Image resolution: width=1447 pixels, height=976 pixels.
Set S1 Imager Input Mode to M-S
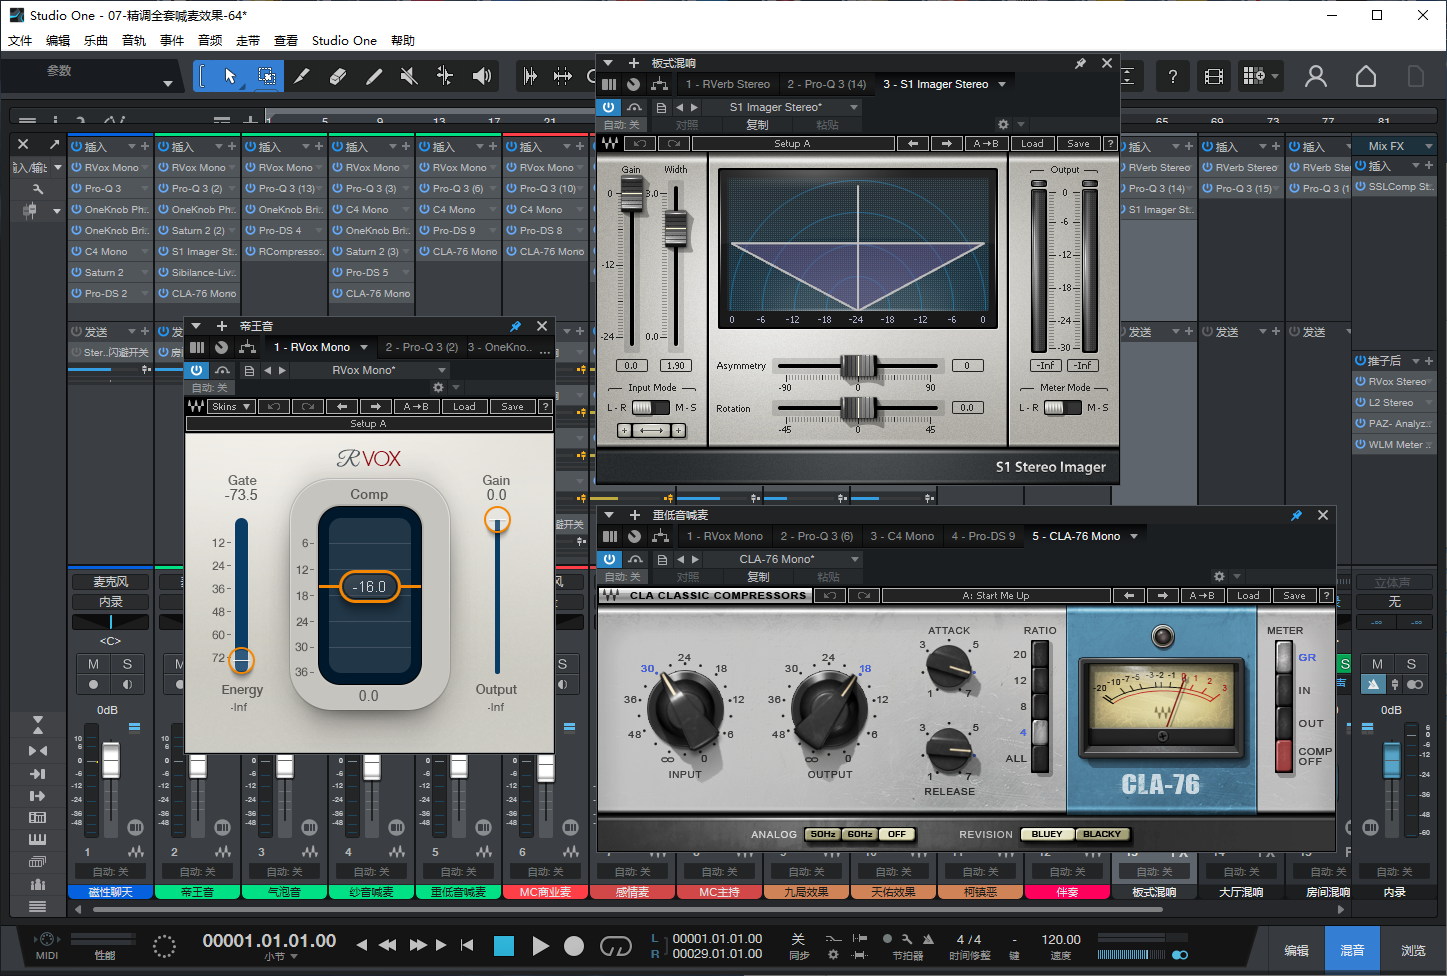(661, 407)
